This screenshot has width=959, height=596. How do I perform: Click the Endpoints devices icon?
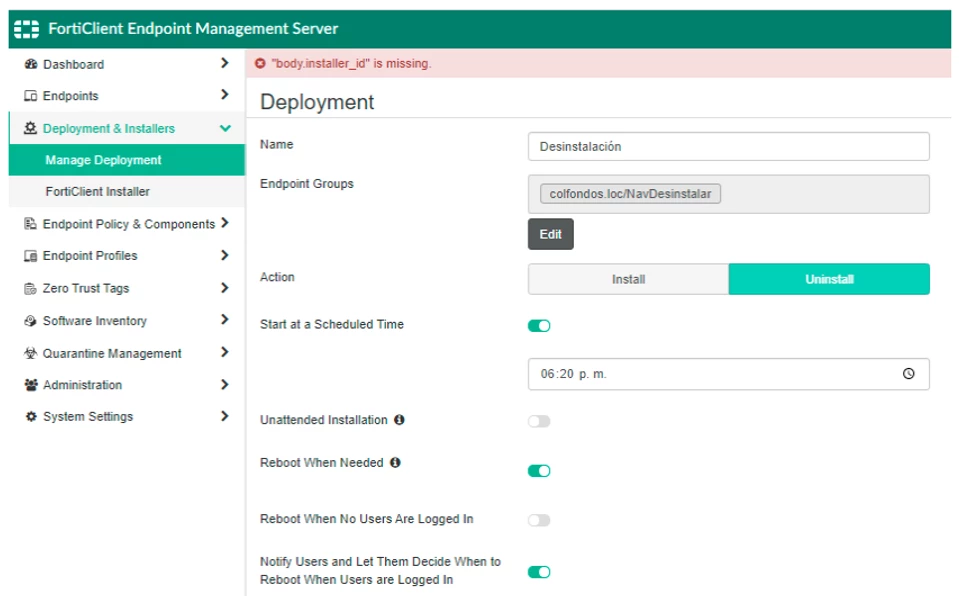[31, 96]
